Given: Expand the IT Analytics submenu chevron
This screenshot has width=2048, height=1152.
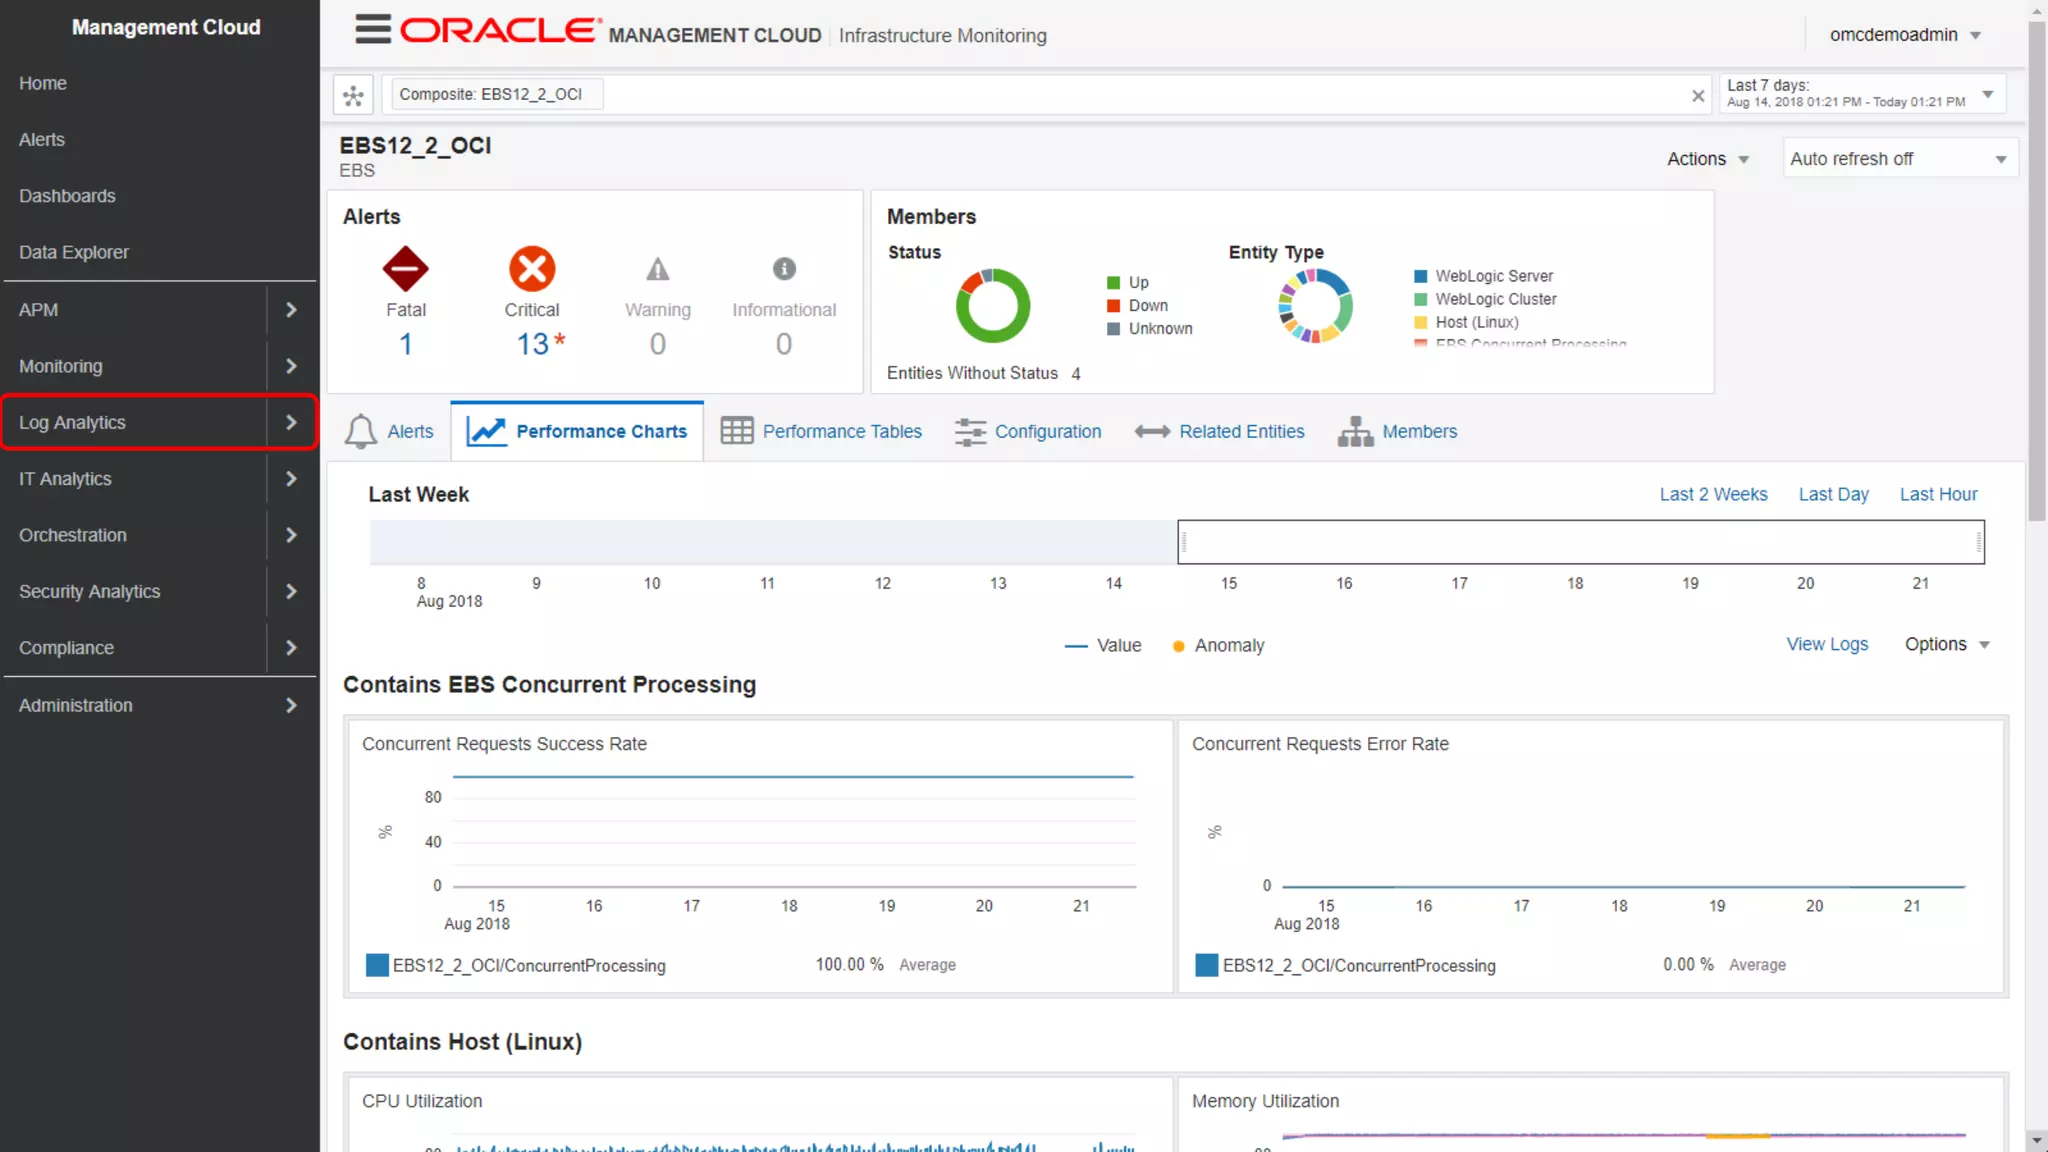Looking at the screenshot, I should (291, 479).
